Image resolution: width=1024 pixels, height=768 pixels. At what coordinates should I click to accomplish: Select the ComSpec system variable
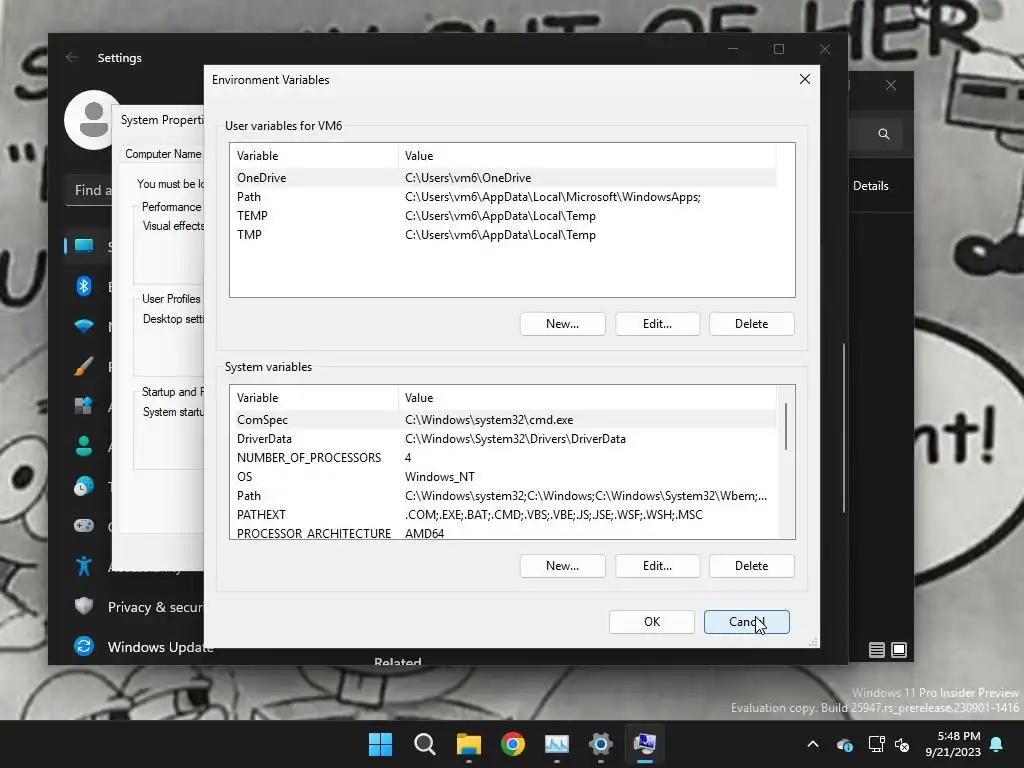coord(504,420)
